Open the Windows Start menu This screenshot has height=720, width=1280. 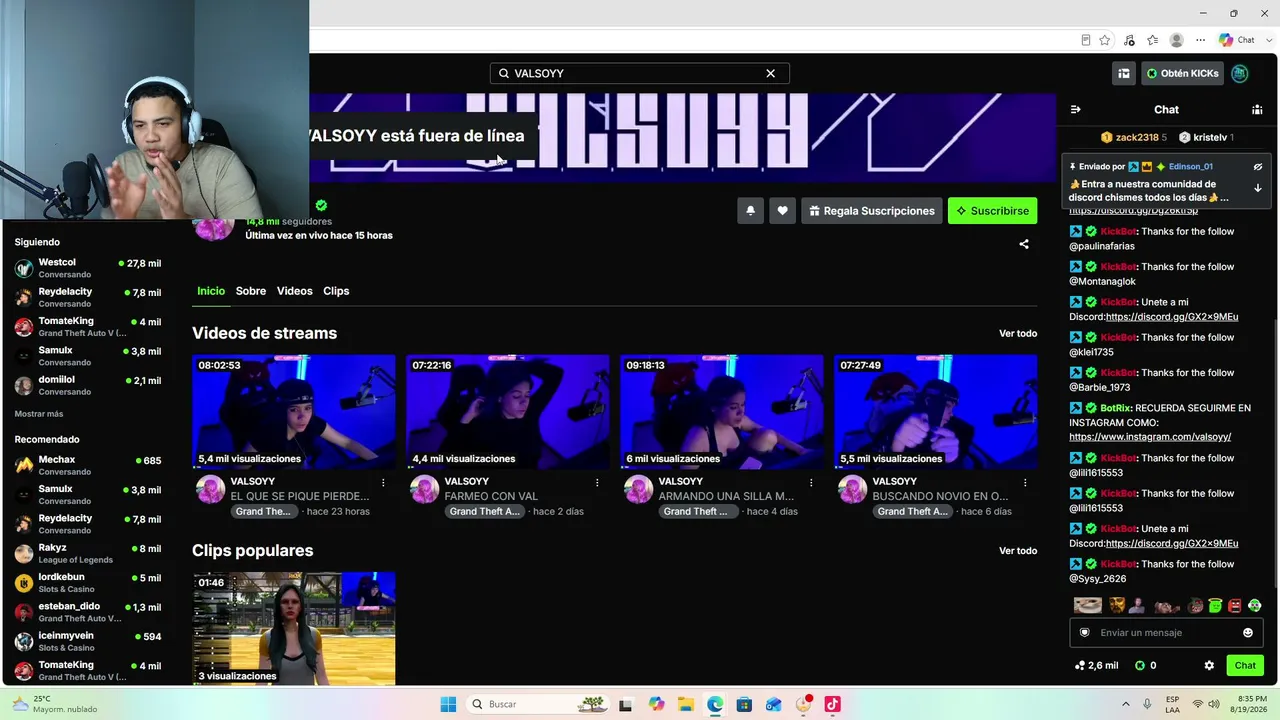(x=448, y=704)
